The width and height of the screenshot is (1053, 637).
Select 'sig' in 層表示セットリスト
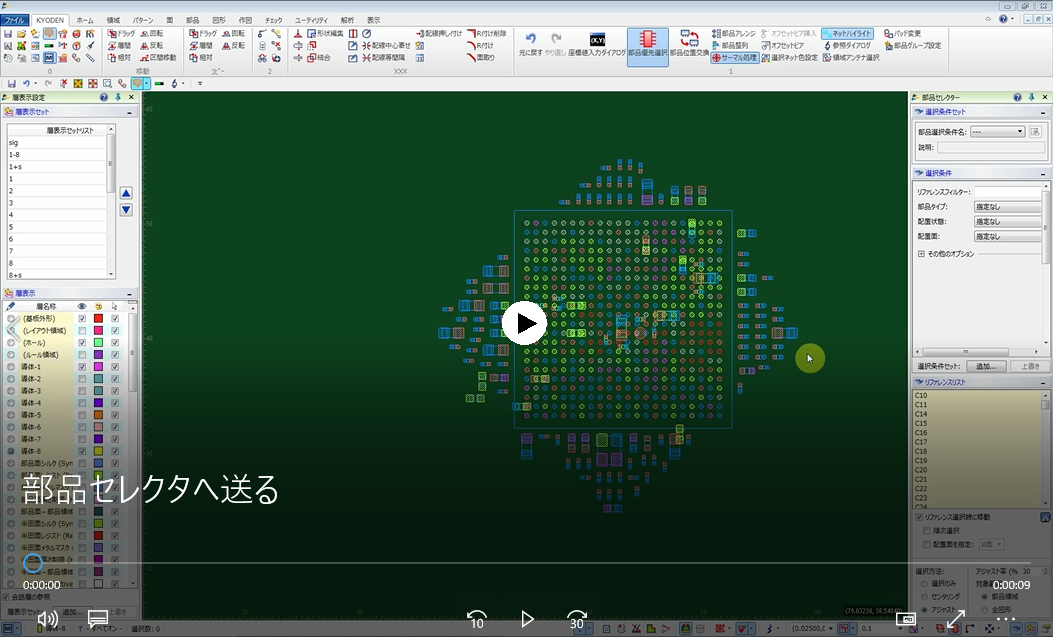coord(56,143)
